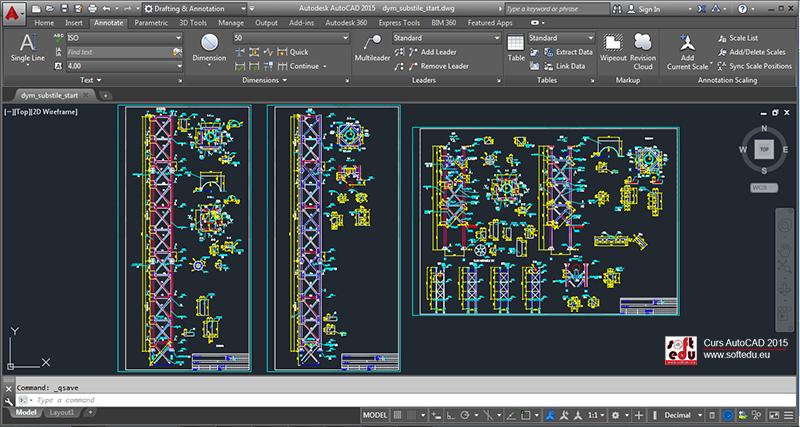The width and height of the screenshot is (800, 427).
Task: Open the Help question mark icon
Action: [x=742, y=9]
